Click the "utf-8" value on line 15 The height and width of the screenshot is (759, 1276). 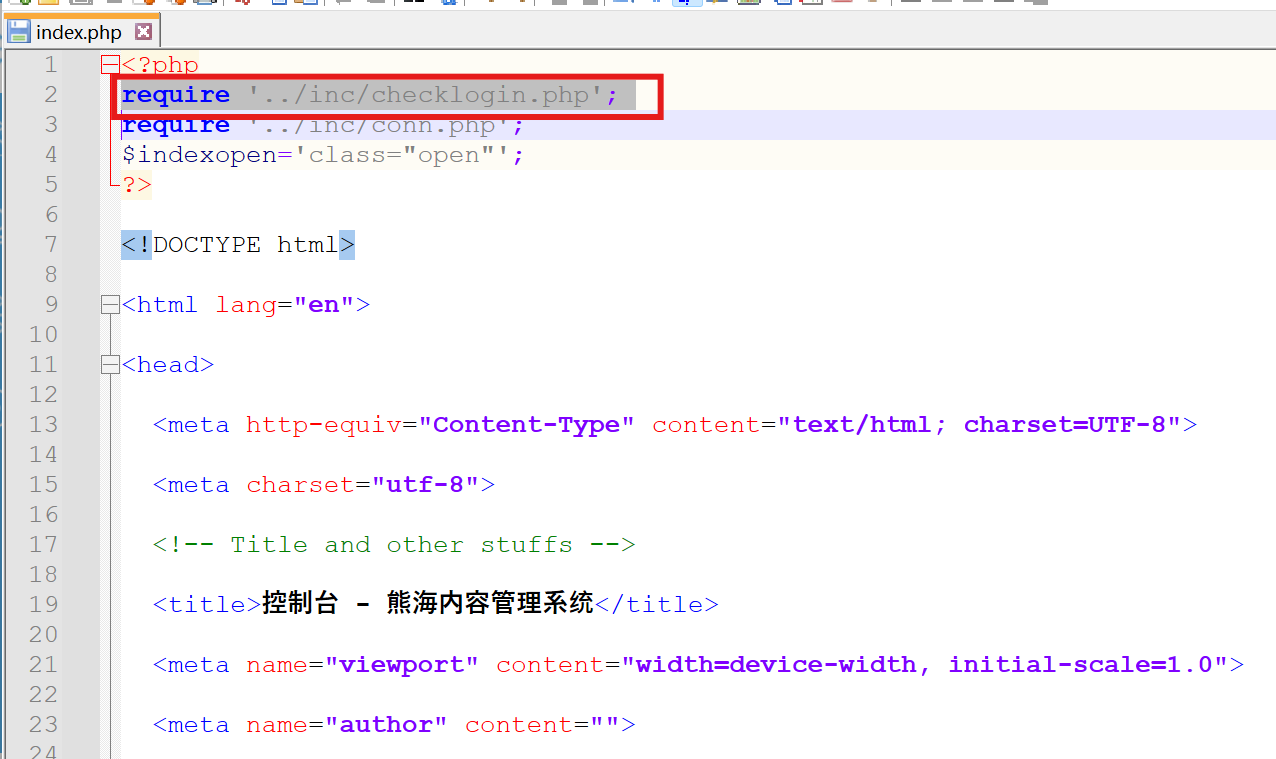(426, 485)
